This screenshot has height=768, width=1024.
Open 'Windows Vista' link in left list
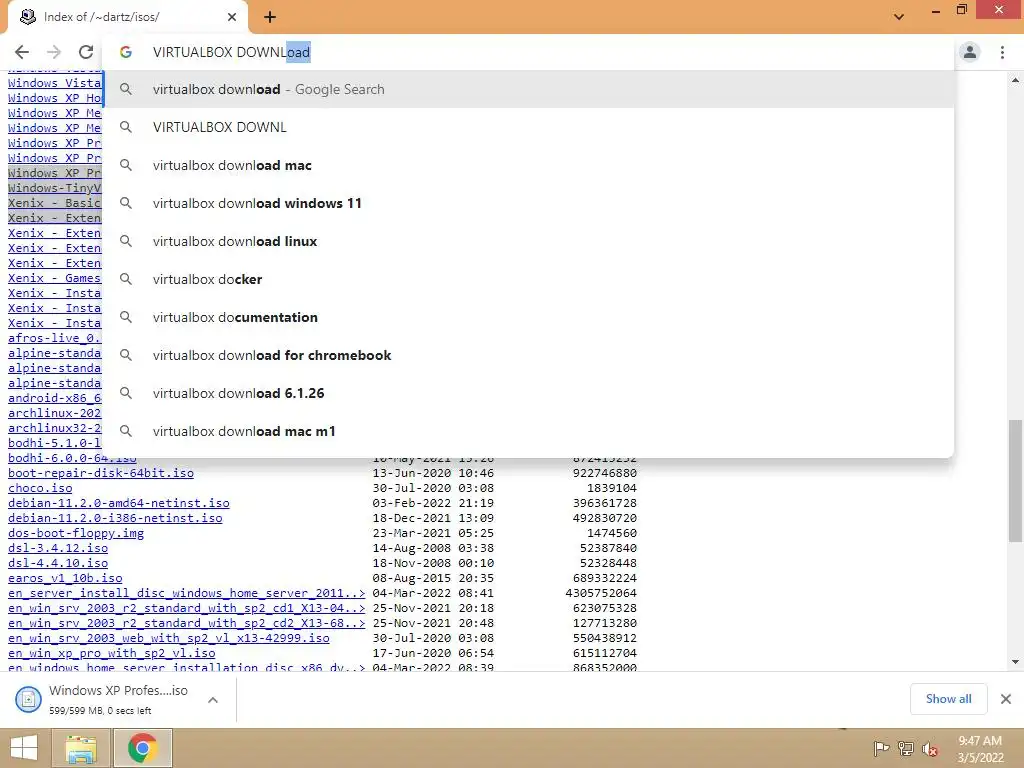pos(54,83)
